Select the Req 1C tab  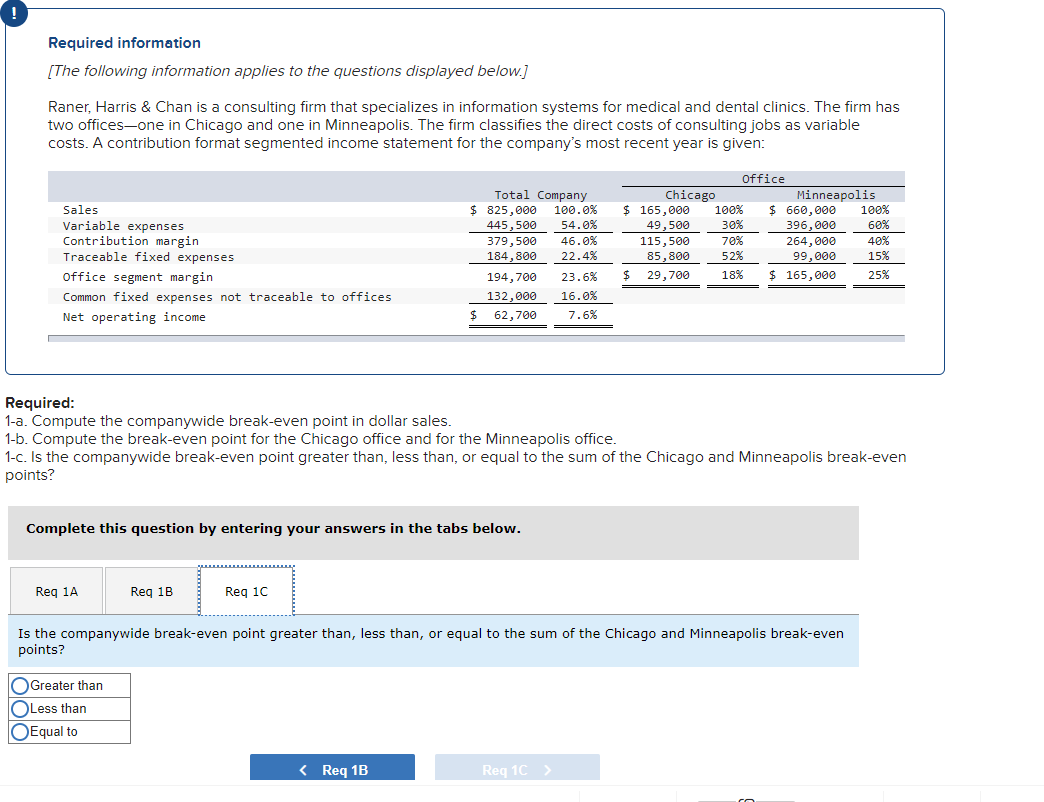pyautogui.click(x=246, y=591)
